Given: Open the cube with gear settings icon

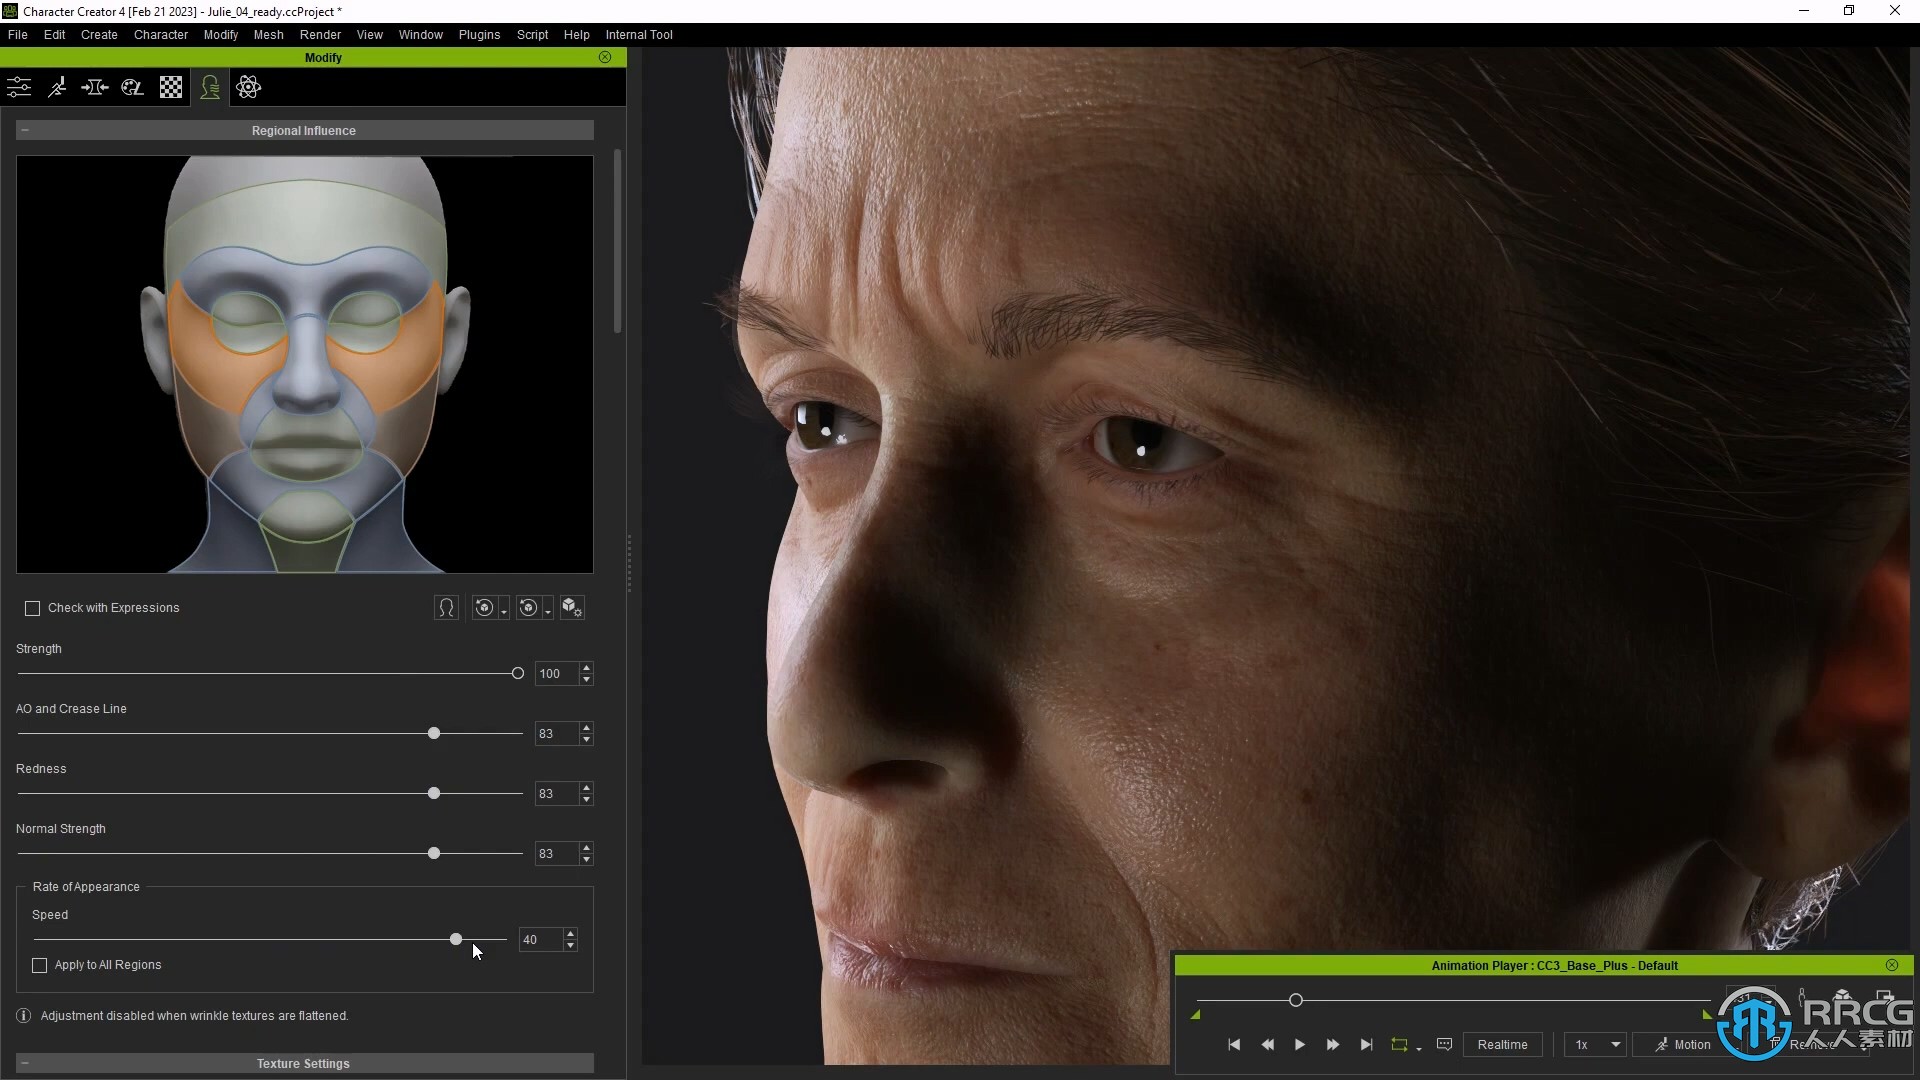Looking at the screenshot, I should (x=572, y=608).
